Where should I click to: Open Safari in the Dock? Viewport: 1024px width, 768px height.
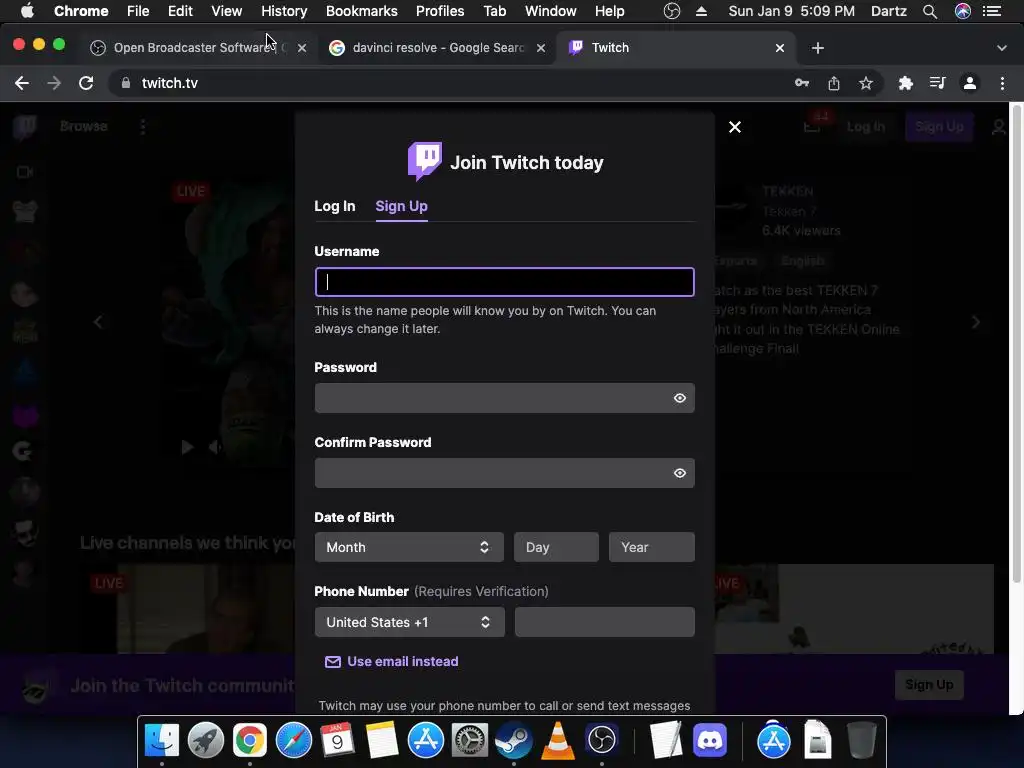[x=294, y=741]
